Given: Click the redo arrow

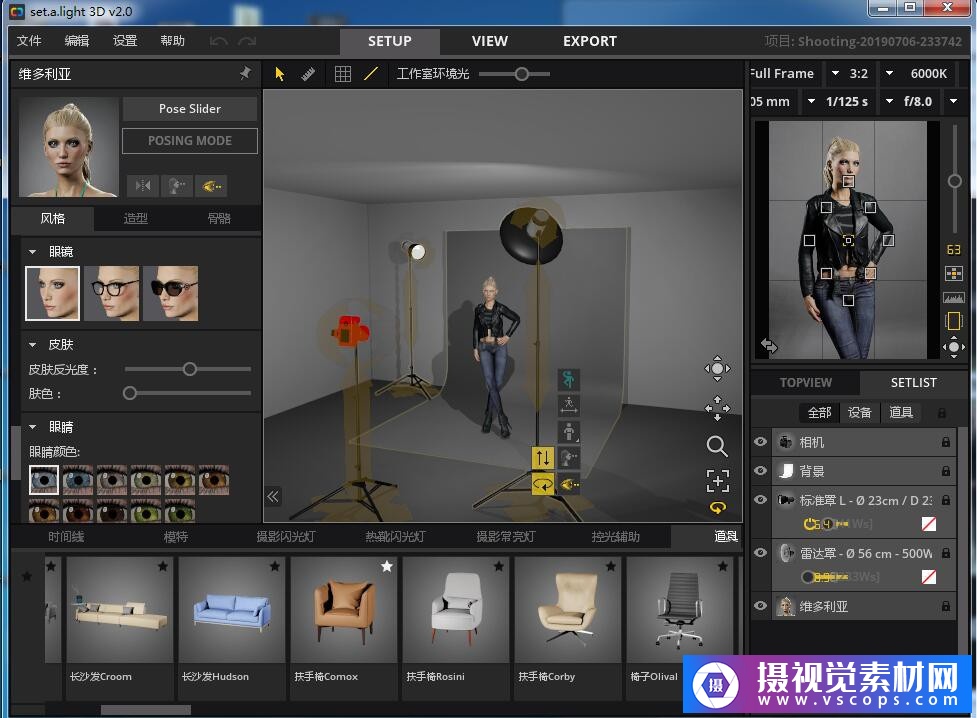Looking at the screenshot, I should coord(247,41).
